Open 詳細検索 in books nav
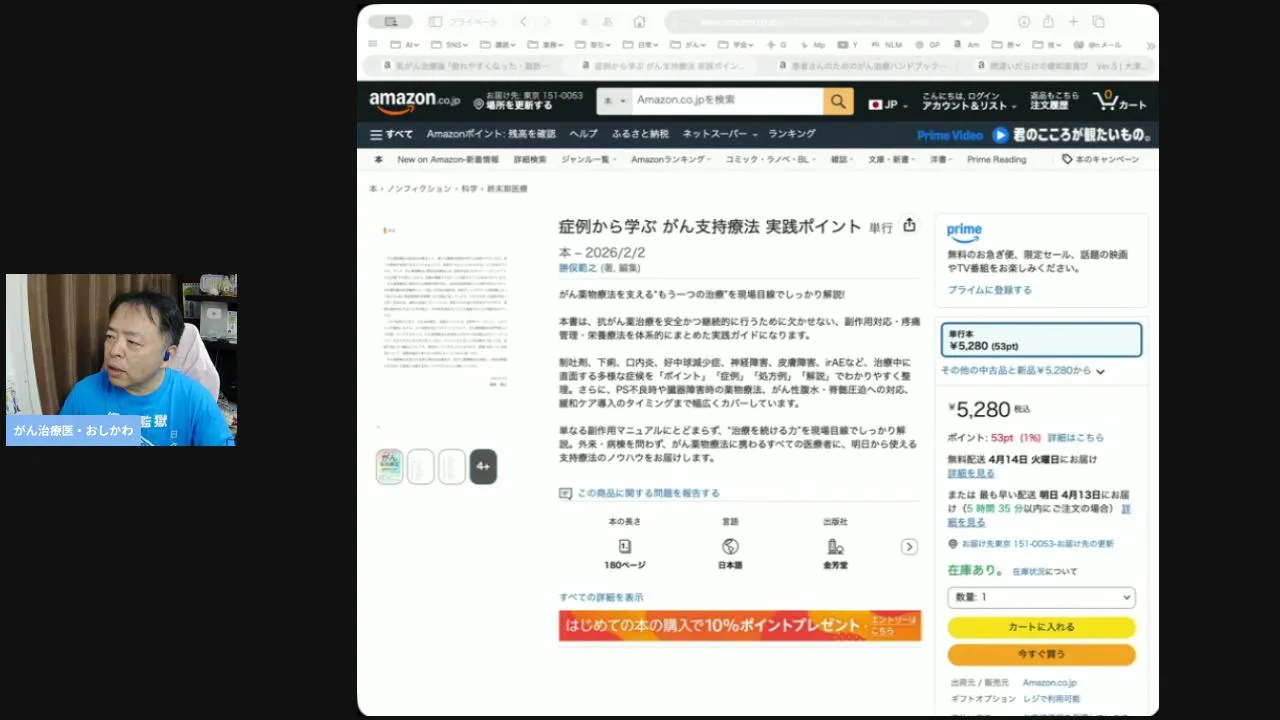Viewport: 1280px width, 720px height. coord(530,159)
